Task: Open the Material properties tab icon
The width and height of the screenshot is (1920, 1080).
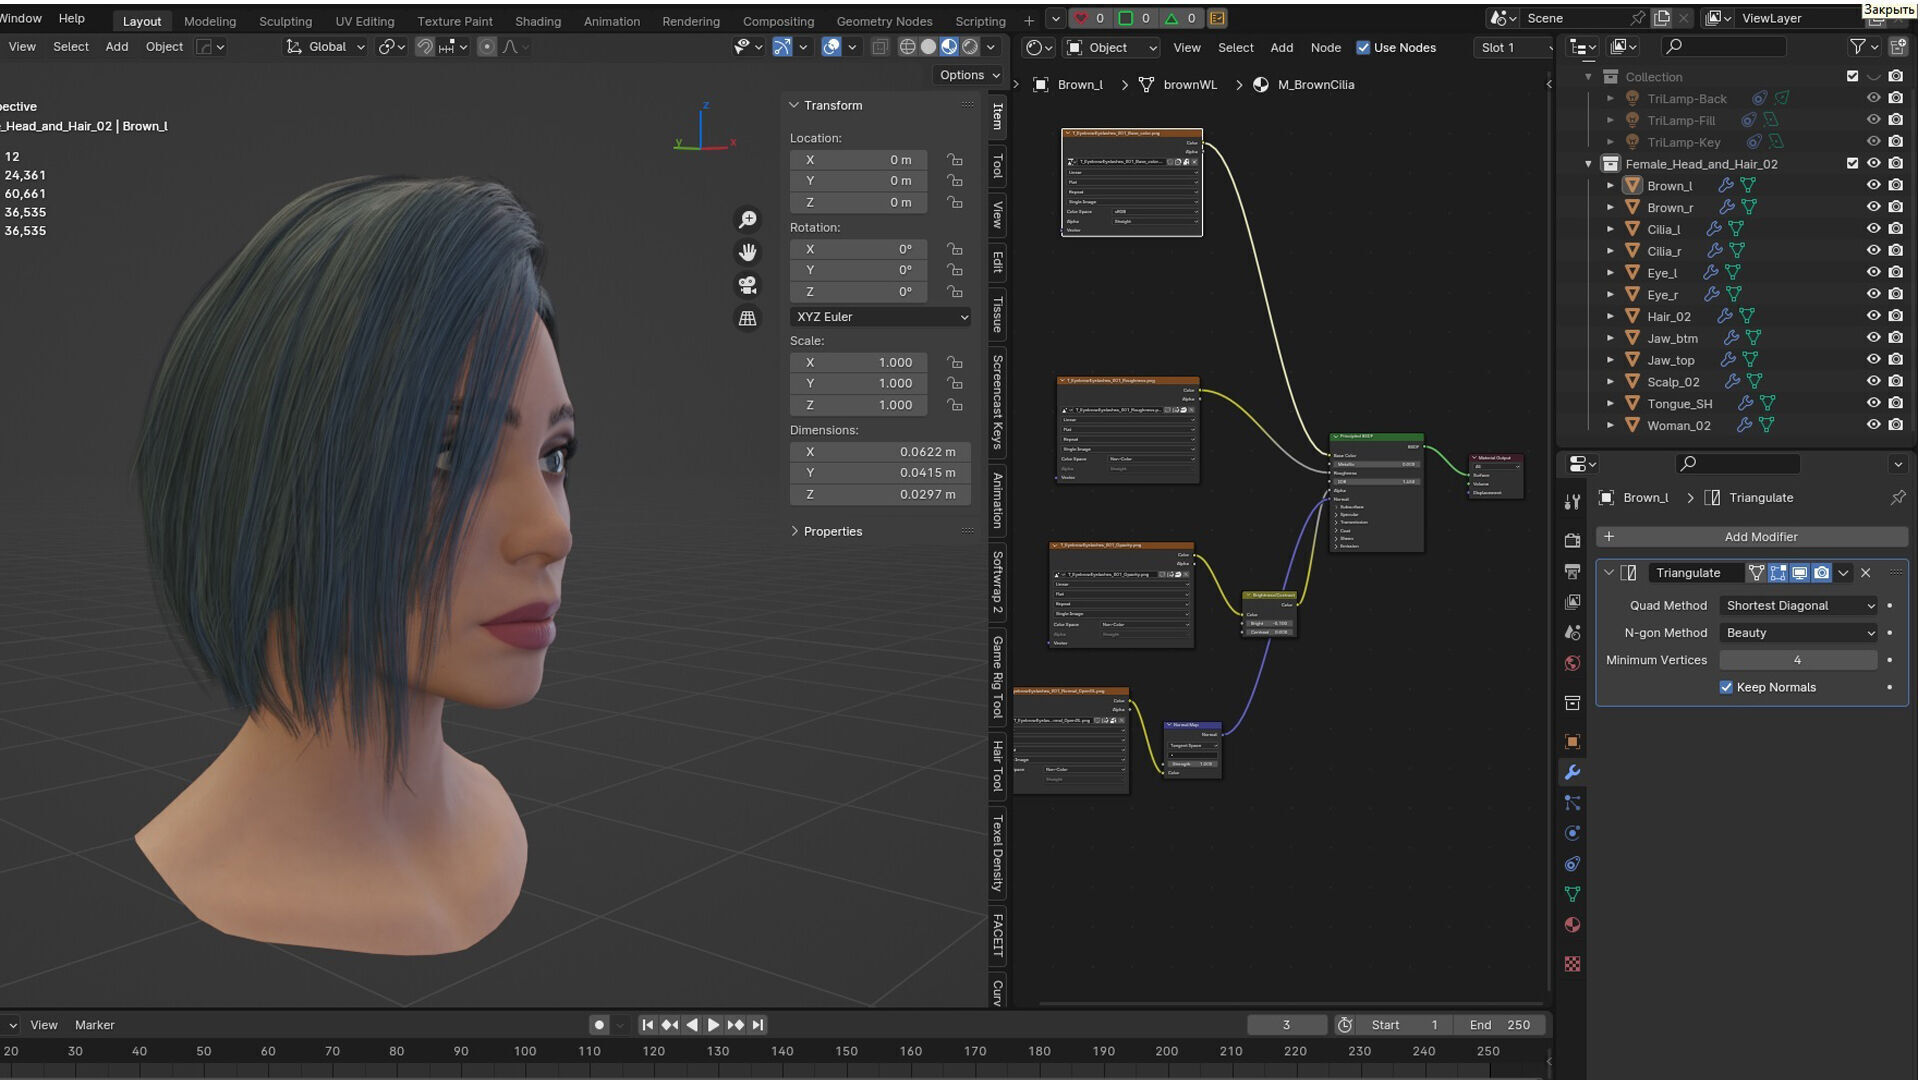Action: tap(1572, 925)
